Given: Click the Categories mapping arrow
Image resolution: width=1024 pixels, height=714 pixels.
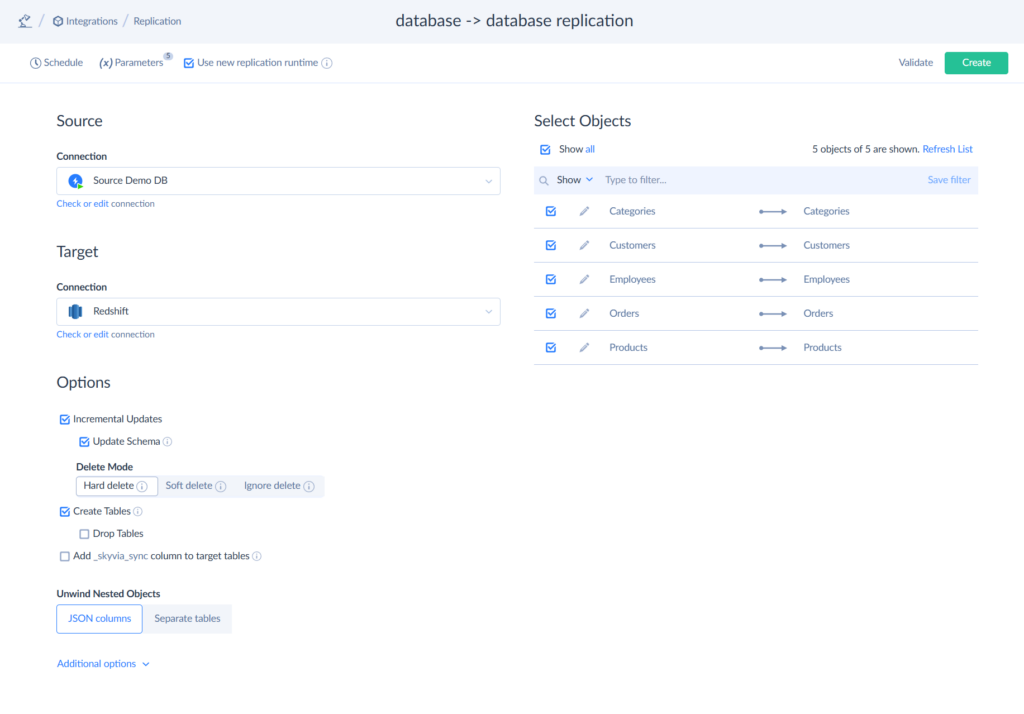Looking at the screenshot, I should click(x=773, y=212).
